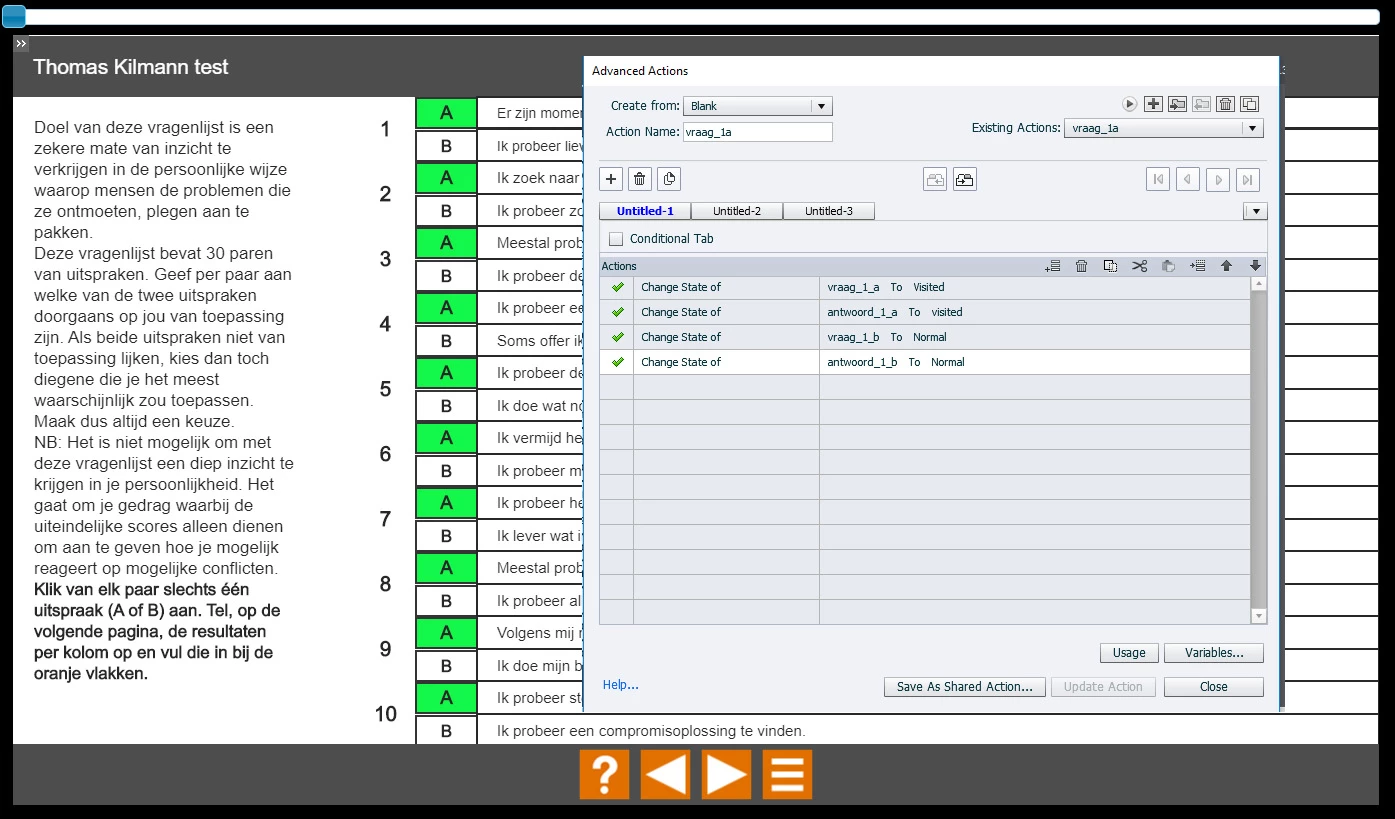The image size is (1395, 819).
Task: Jump to the first decision tab icon
Action: [x=1158, y=179]
